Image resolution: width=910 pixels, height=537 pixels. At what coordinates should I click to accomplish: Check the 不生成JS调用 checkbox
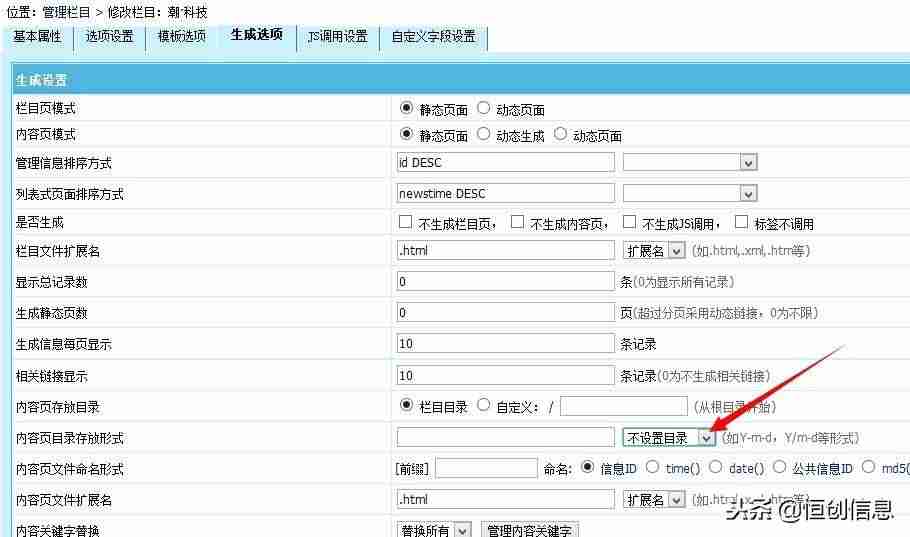(x=629, y=222)
